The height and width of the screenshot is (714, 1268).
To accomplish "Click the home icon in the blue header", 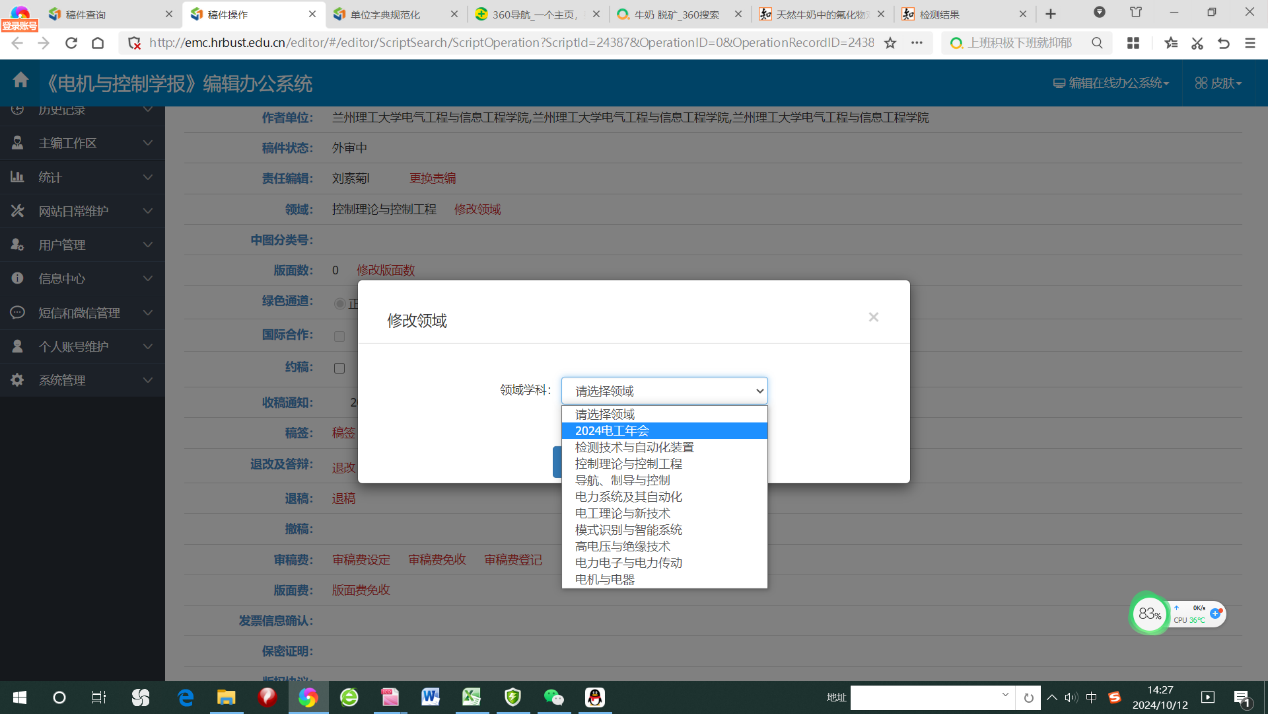I will (x=20, y=81).
